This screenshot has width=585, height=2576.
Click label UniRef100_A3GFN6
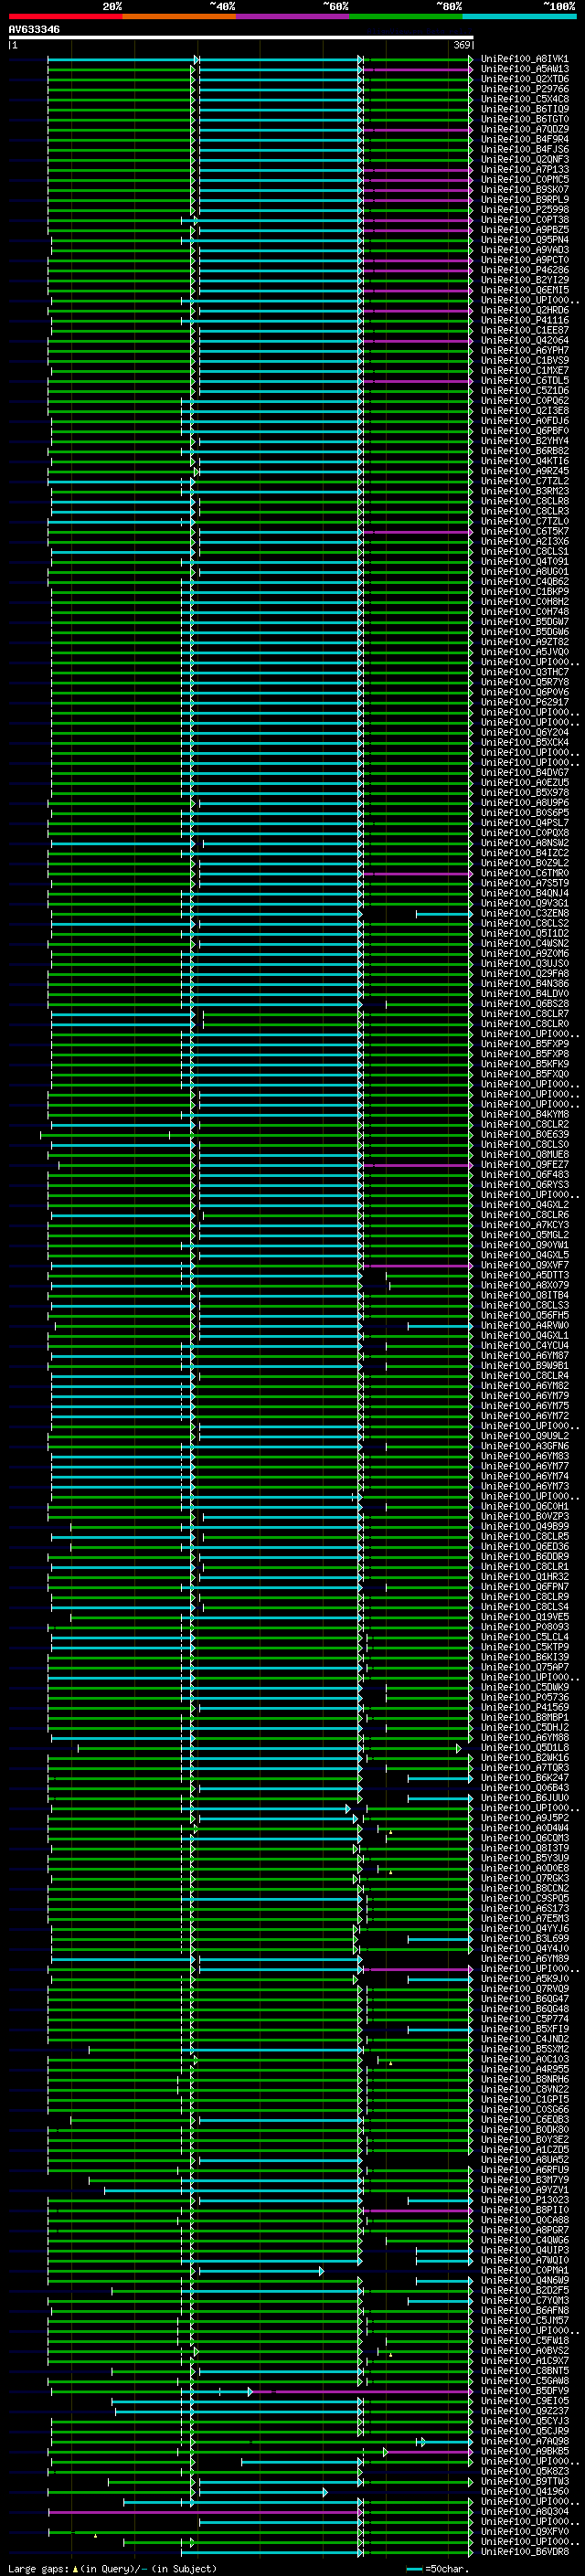pos(525,1446)
